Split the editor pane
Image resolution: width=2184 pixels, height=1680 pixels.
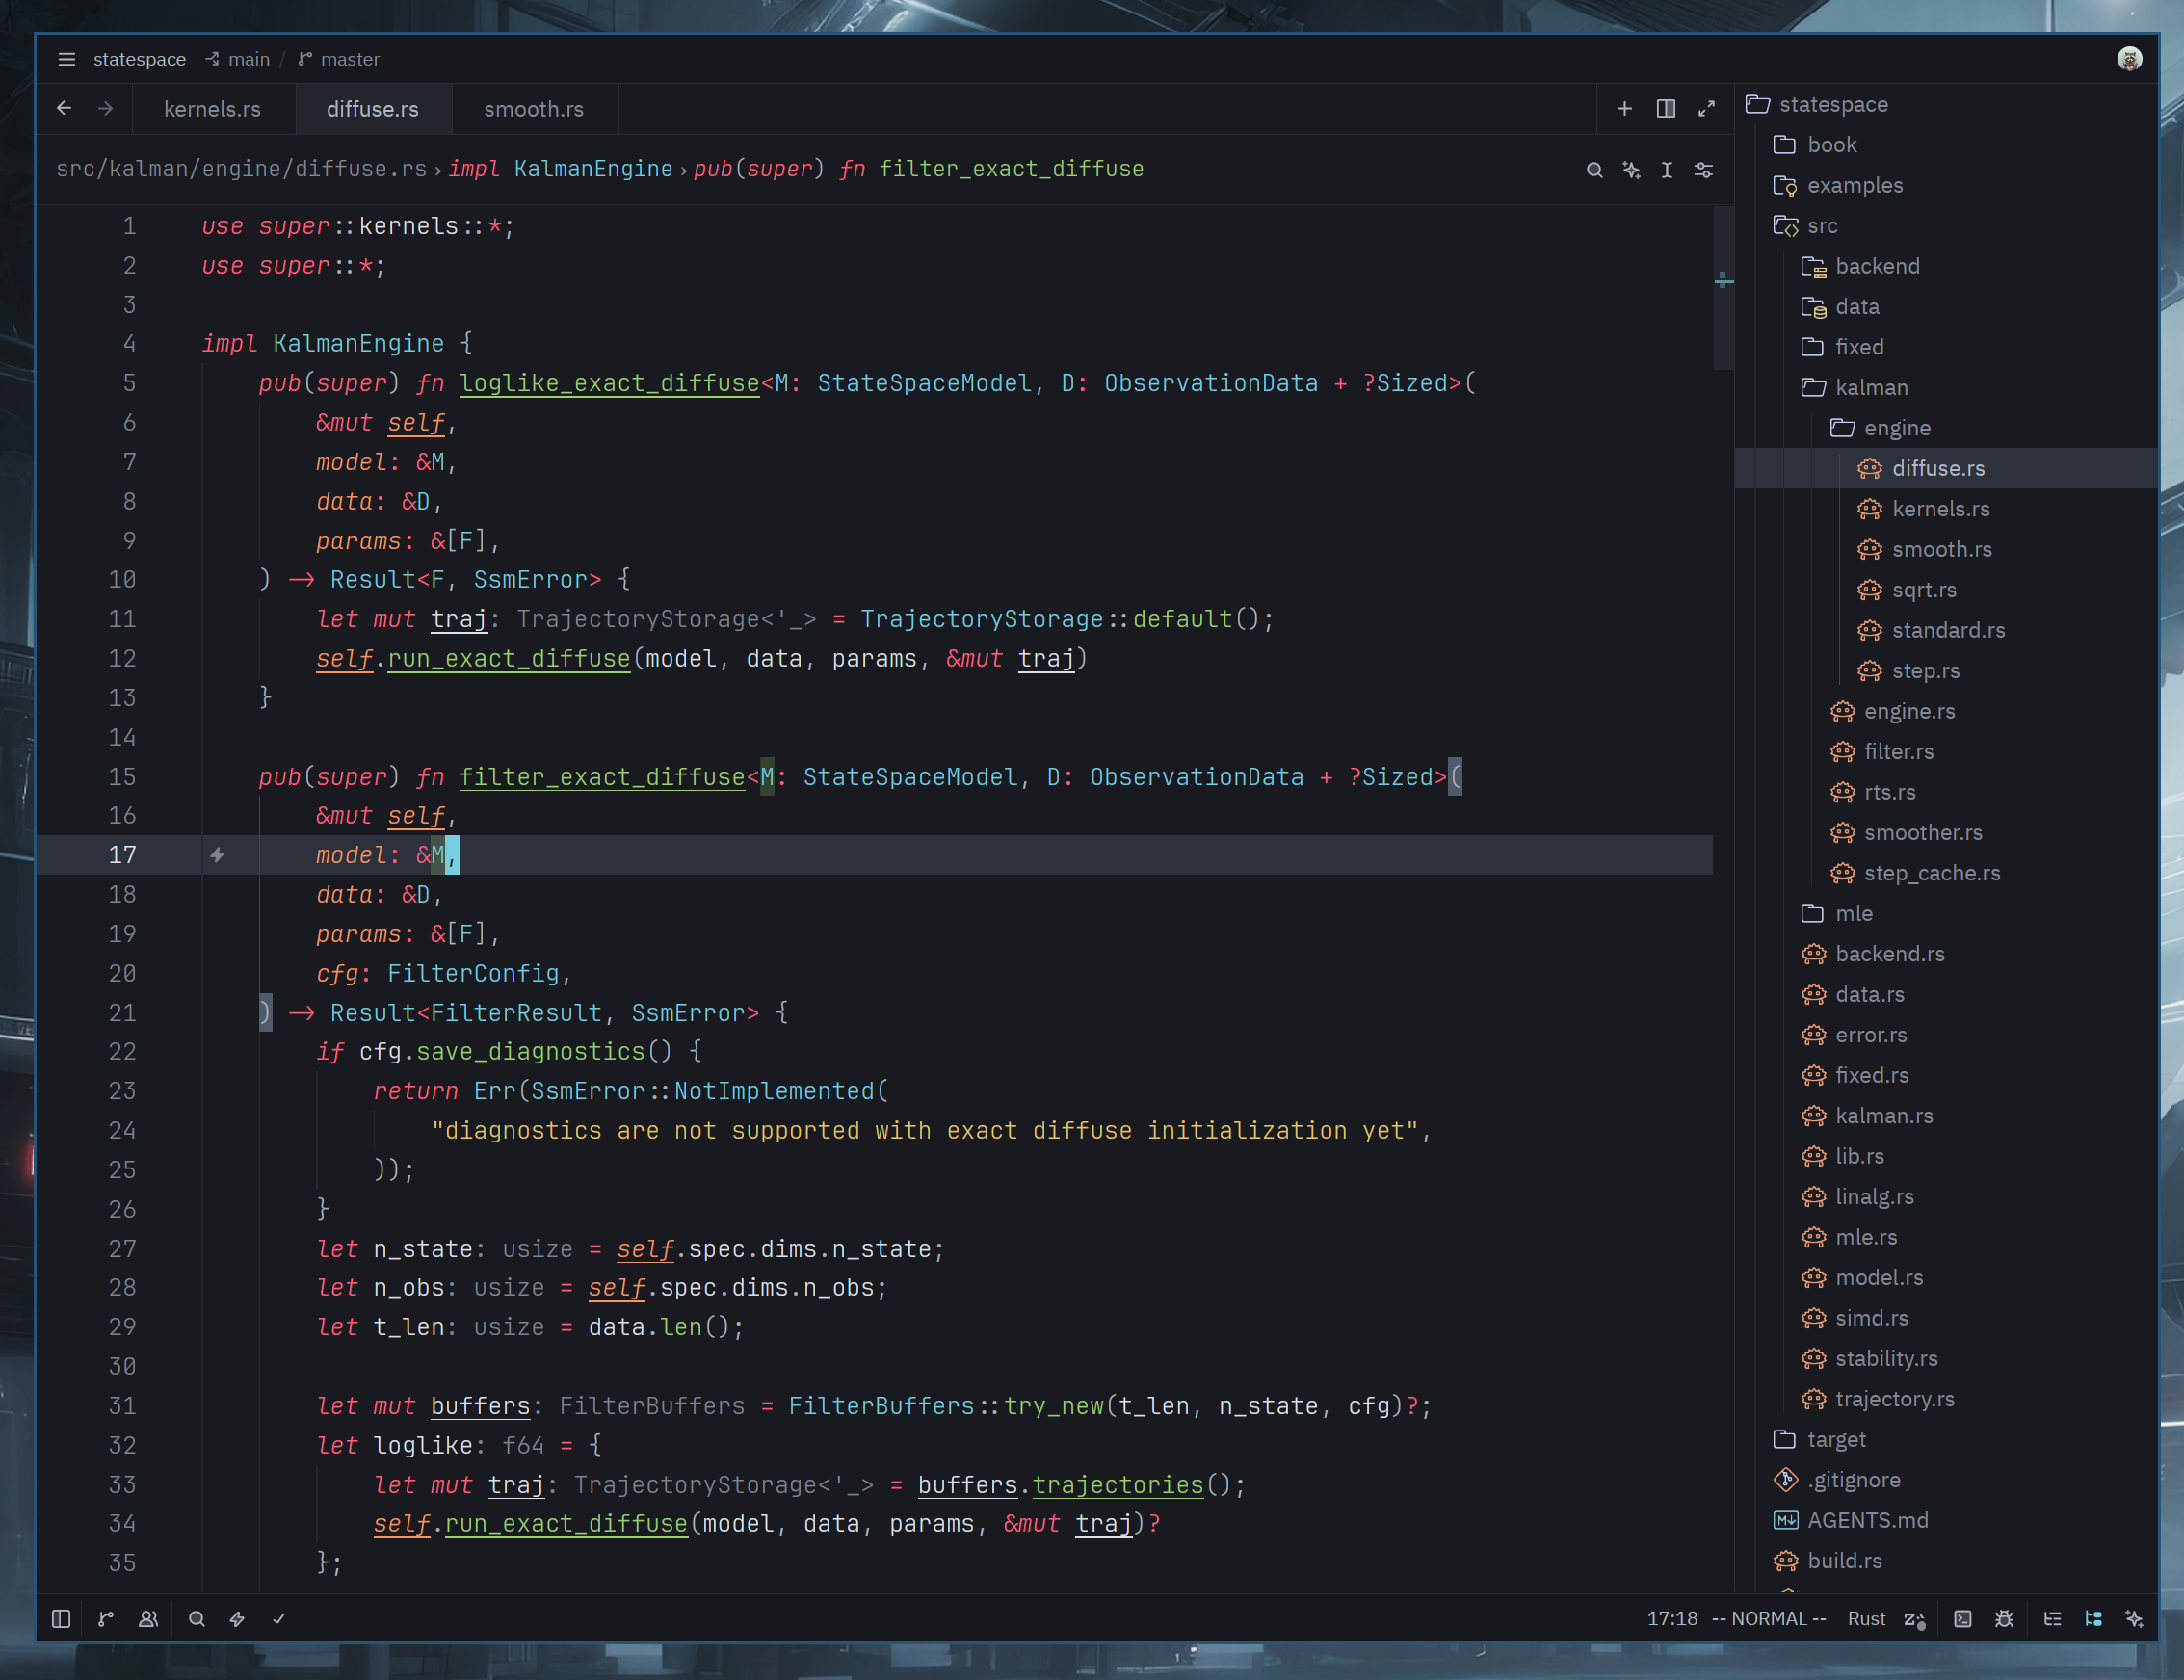tap(1666, 108)
